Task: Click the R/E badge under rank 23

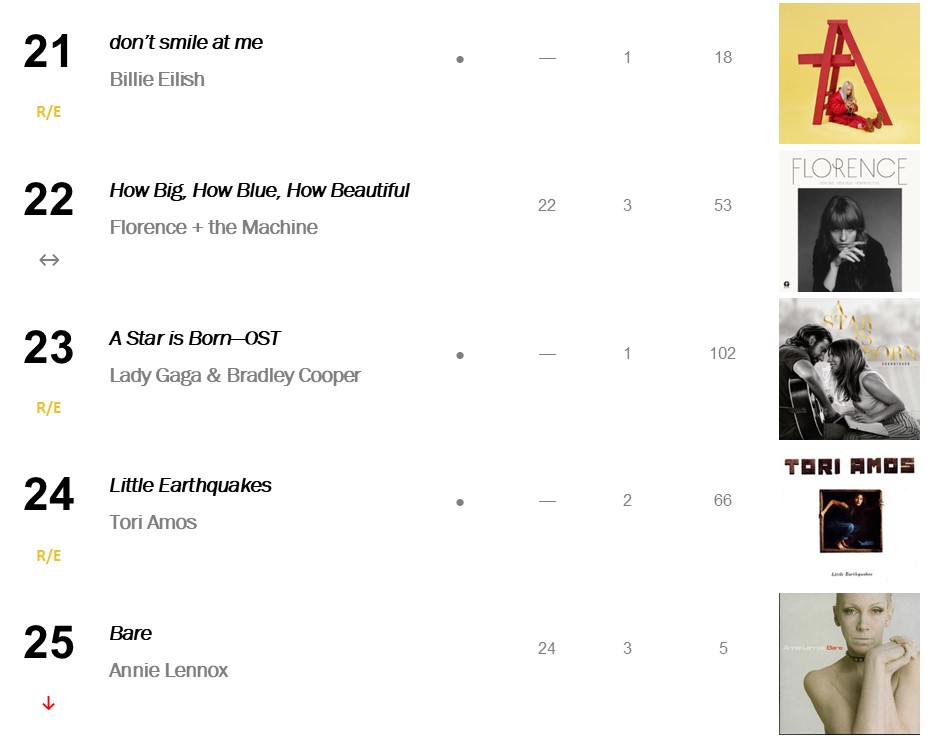Action: 48,408
